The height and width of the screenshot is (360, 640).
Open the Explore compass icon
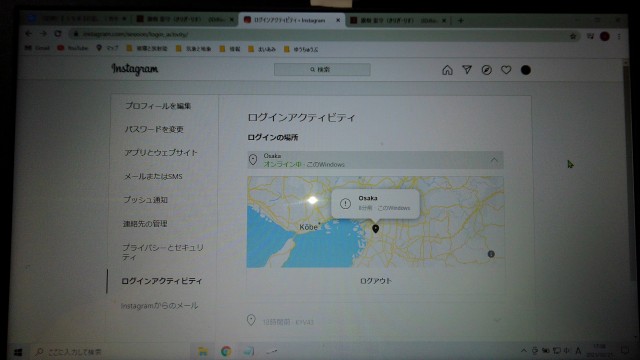coord(486,70)
